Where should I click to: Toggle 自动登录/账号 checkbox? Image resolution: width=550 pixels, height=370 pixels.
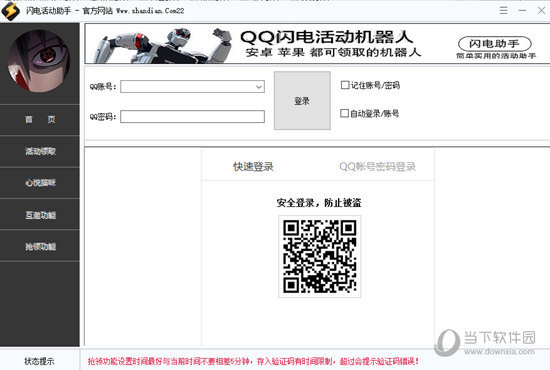pyautogui.click(x=344, y=113)
